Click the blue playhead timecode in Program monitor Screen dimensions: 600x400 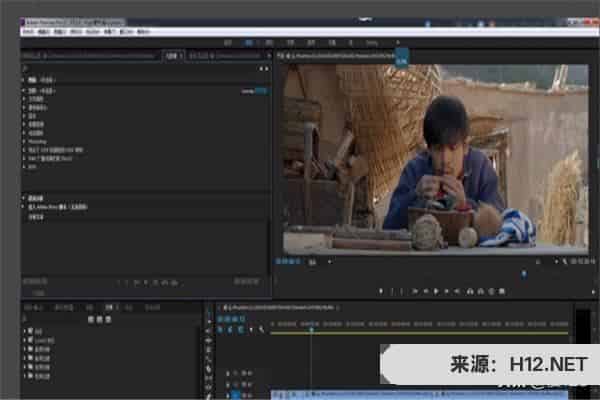point(288,262)
